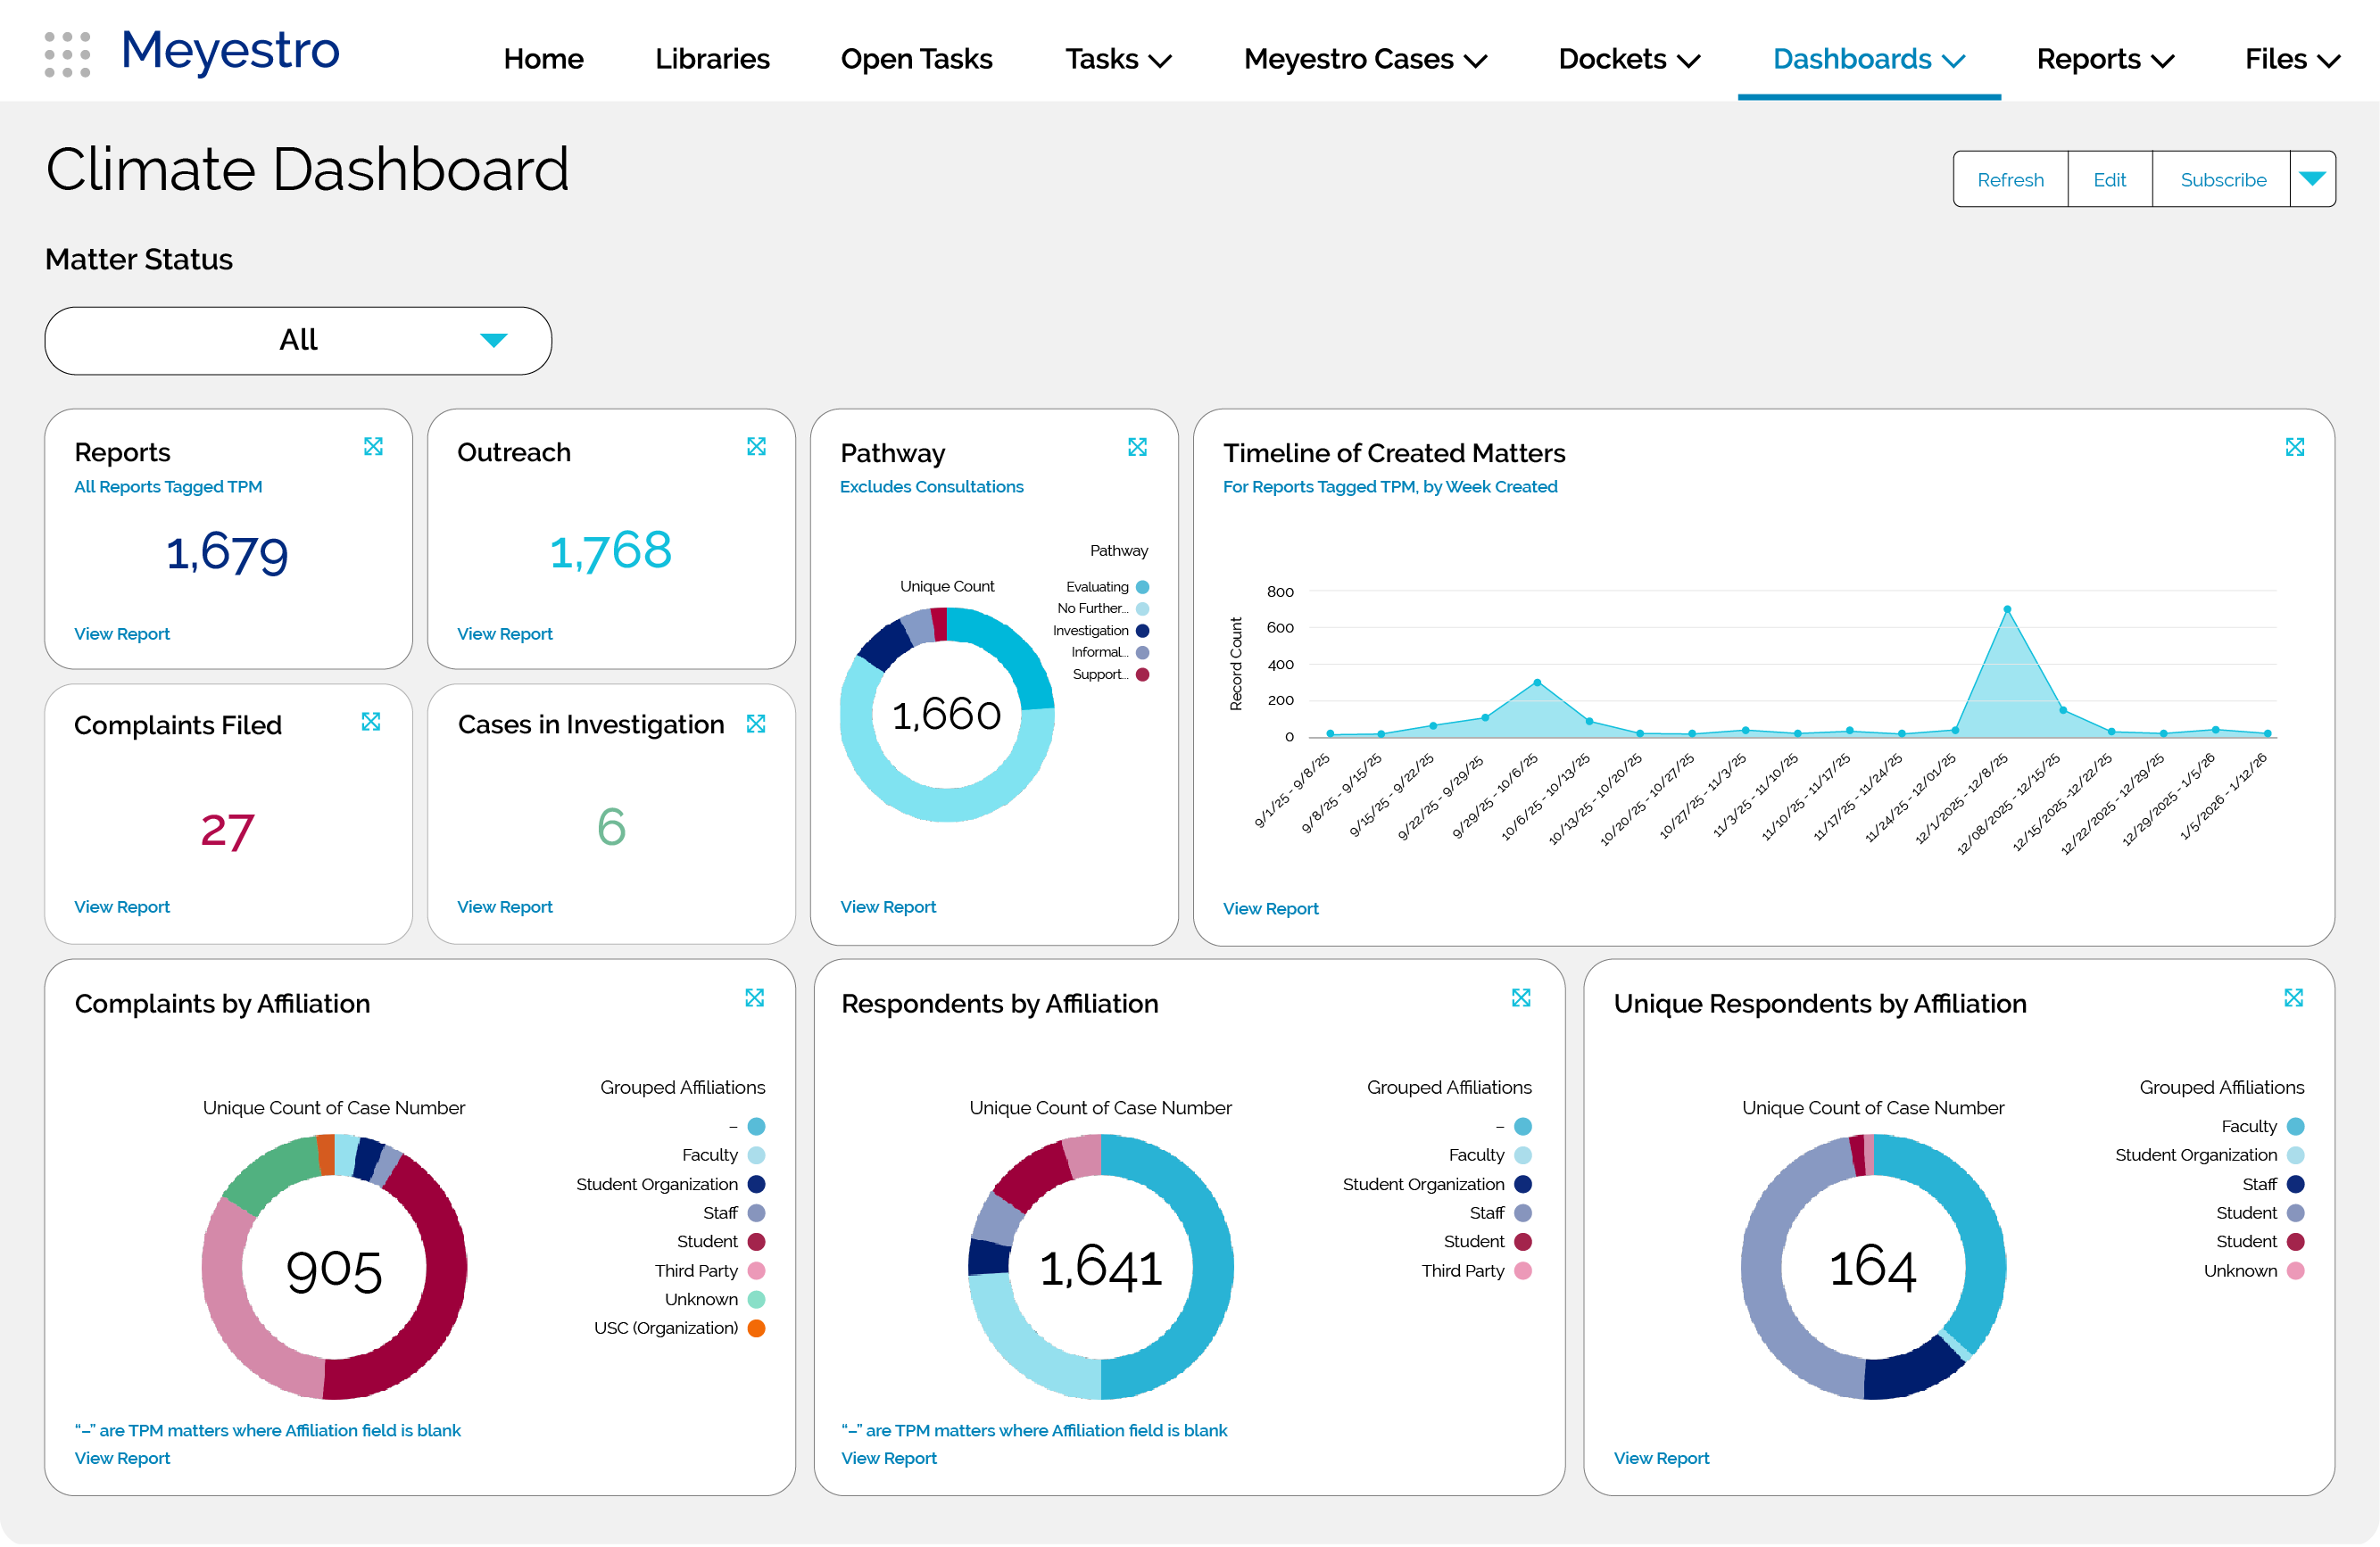Click USC (Organization) legend swatch in Complaints
Image resolution: width=2380 pixels, height=1547 pixels.
tap(756, 1329)
